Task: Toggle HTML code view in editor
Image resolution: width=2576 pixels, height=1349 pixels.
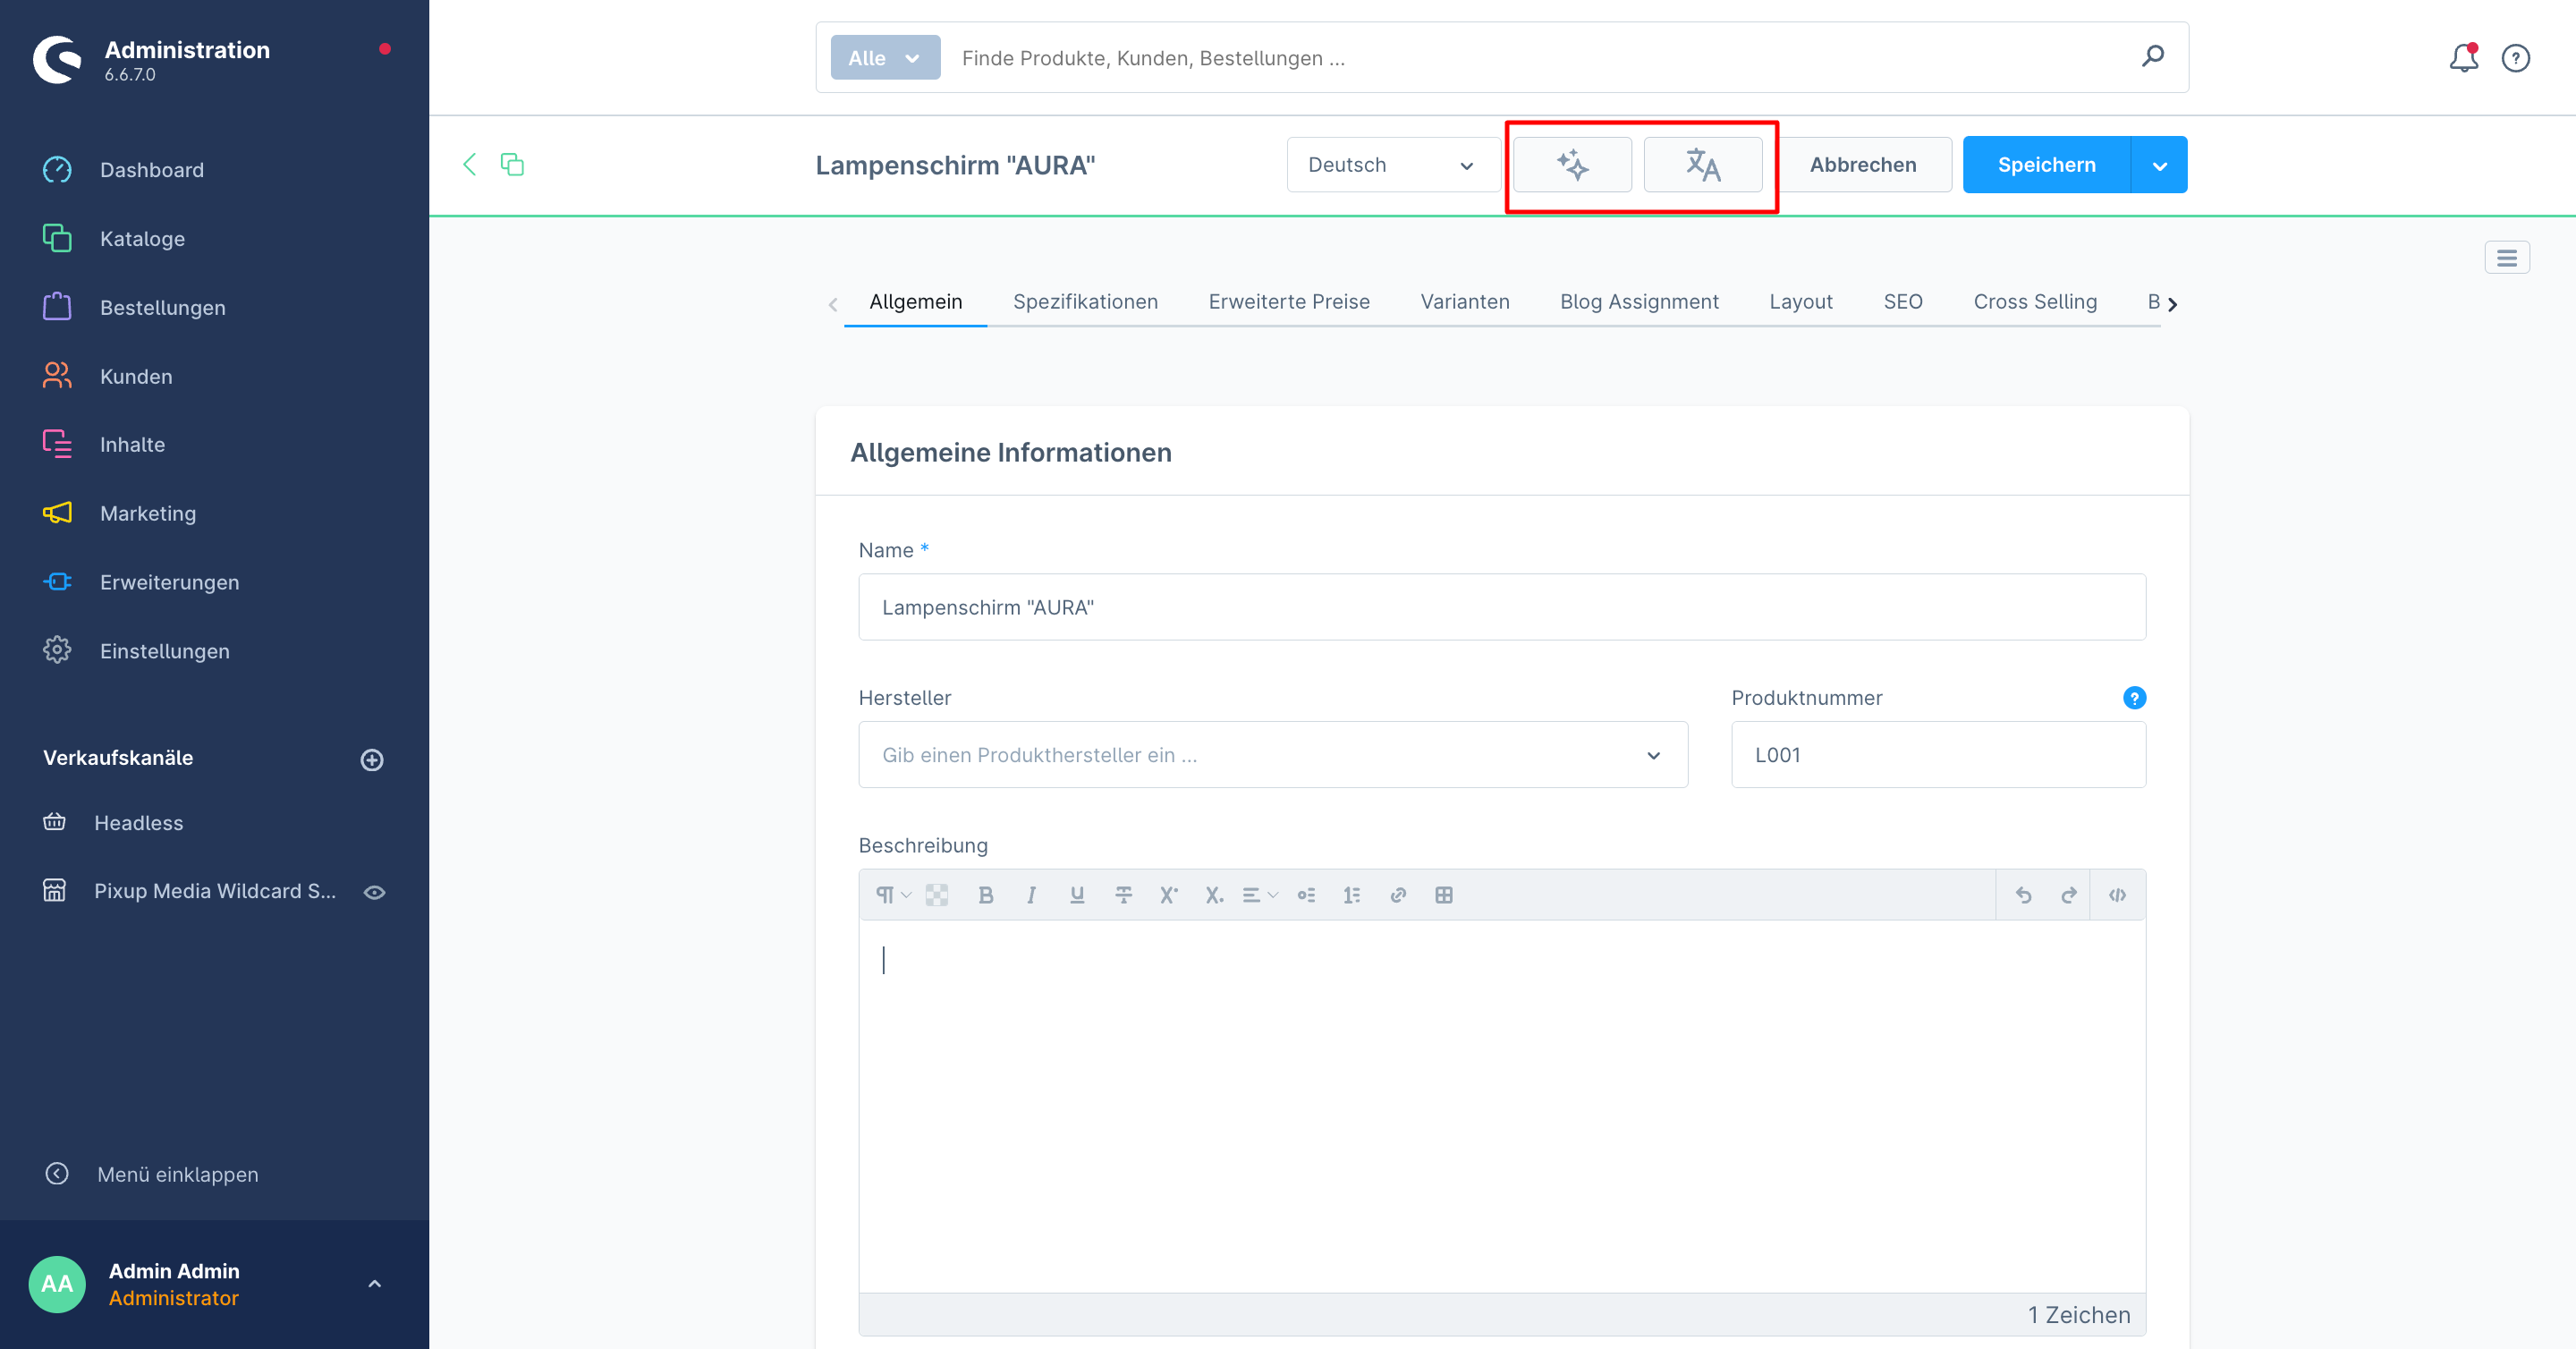Action: click(x=2117, y=895)
